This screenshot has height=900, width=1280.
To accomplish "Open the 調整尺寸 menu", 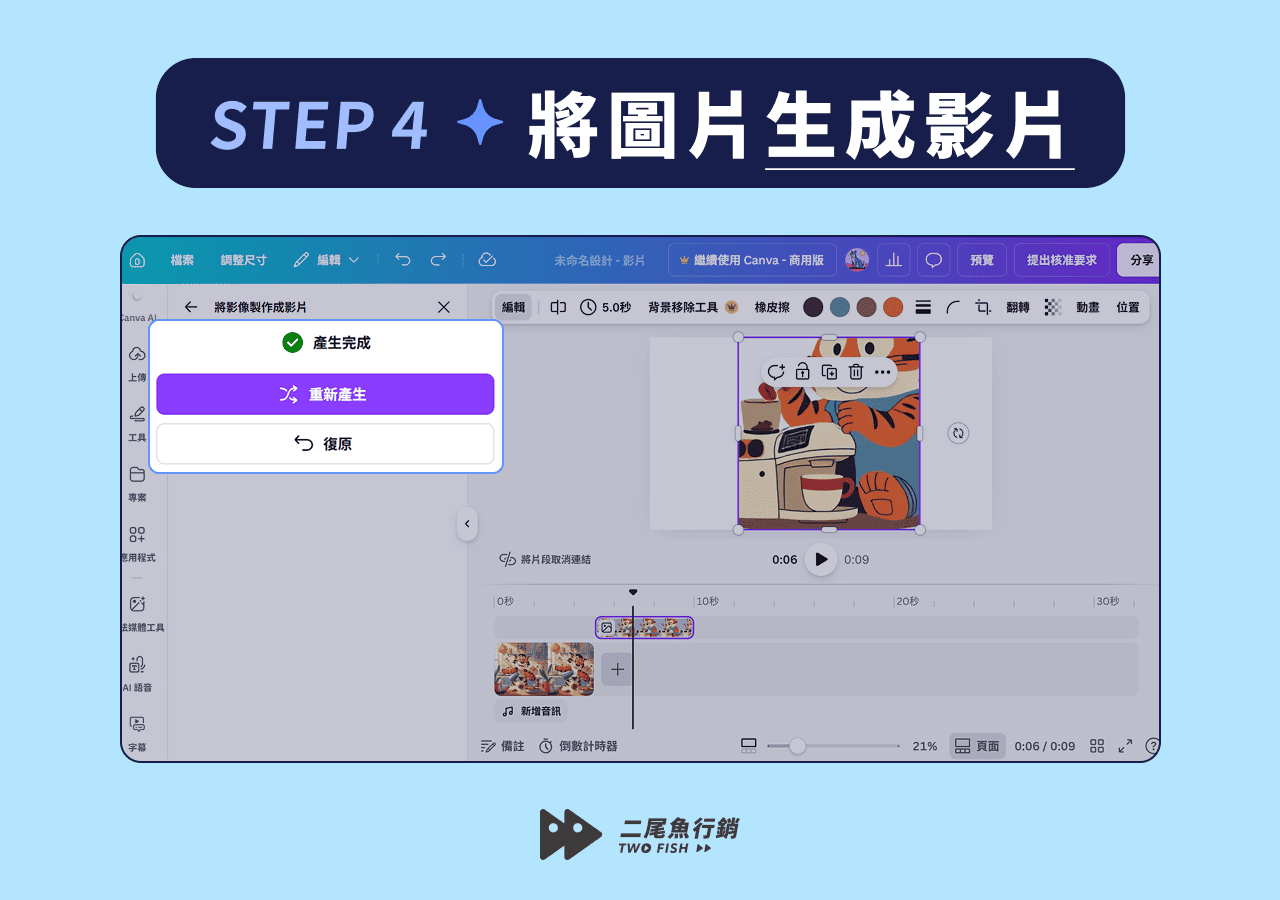I will click(244, 260).
